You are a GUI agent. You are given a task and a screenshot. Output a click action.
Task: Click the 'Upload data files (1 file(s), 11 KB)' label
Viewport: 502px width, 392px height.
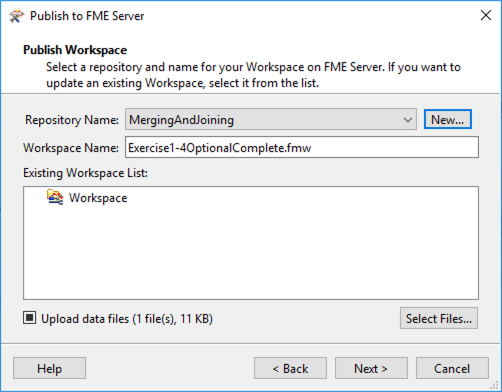pyautogui.click(x=127, y=319)
